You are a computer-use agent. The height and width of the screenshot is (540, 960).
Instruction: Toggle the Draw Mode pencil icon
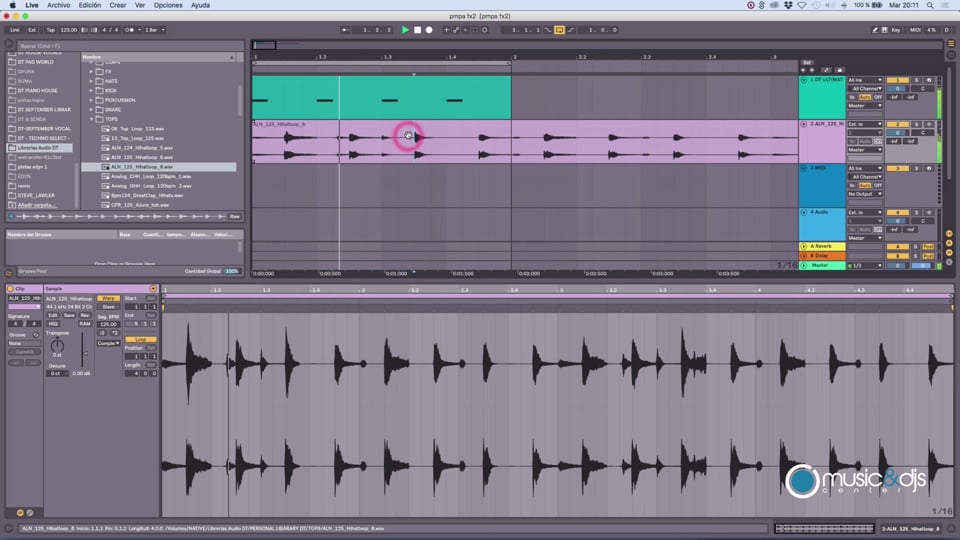pos(874,29)
